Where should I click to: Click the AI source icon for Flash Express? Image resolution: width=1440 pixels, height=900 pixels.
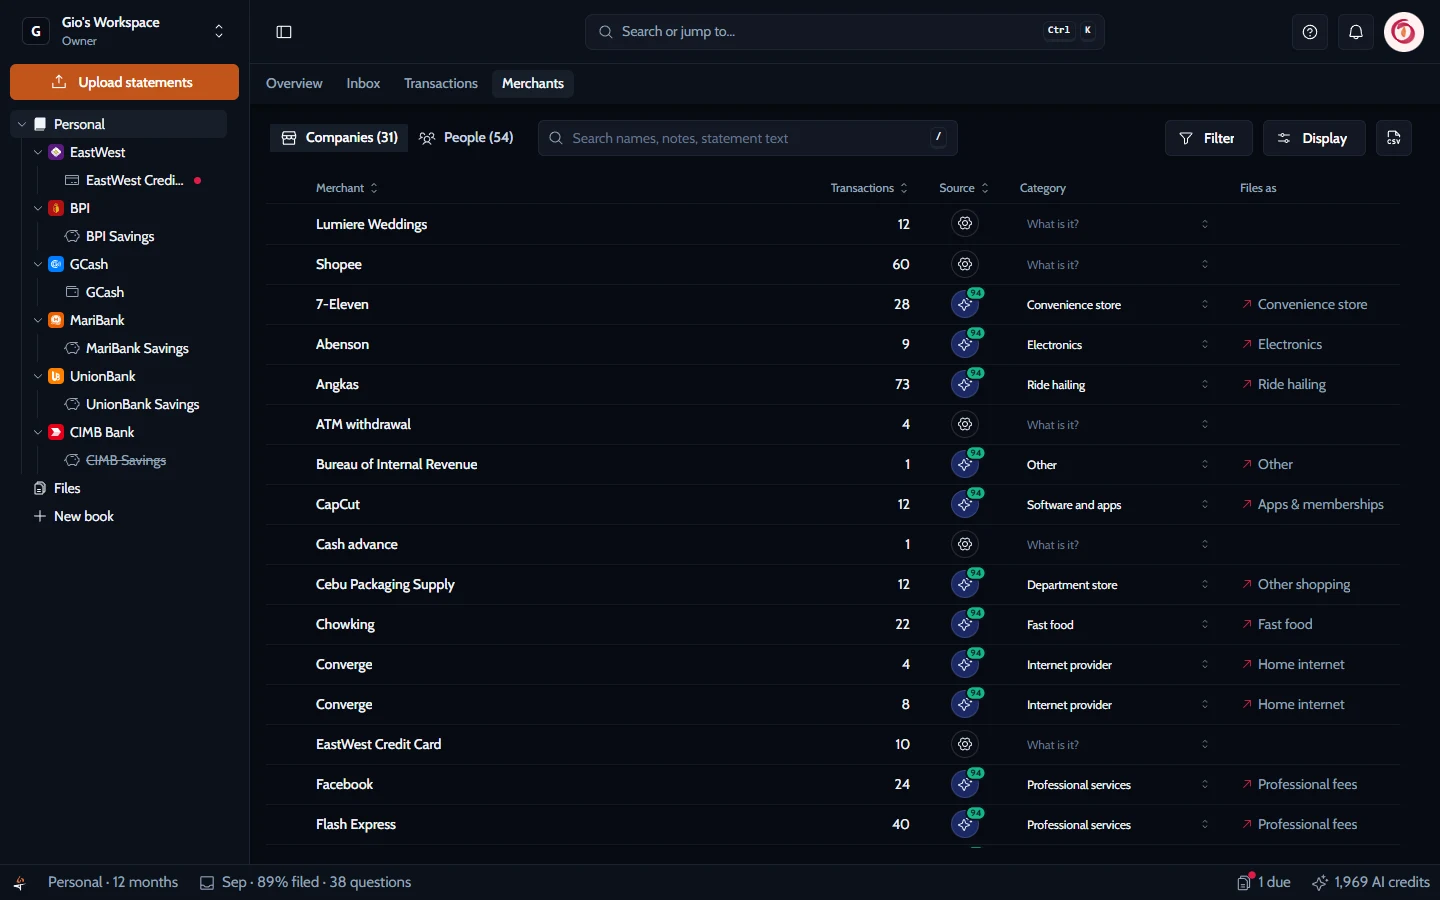tap(965, 824)
